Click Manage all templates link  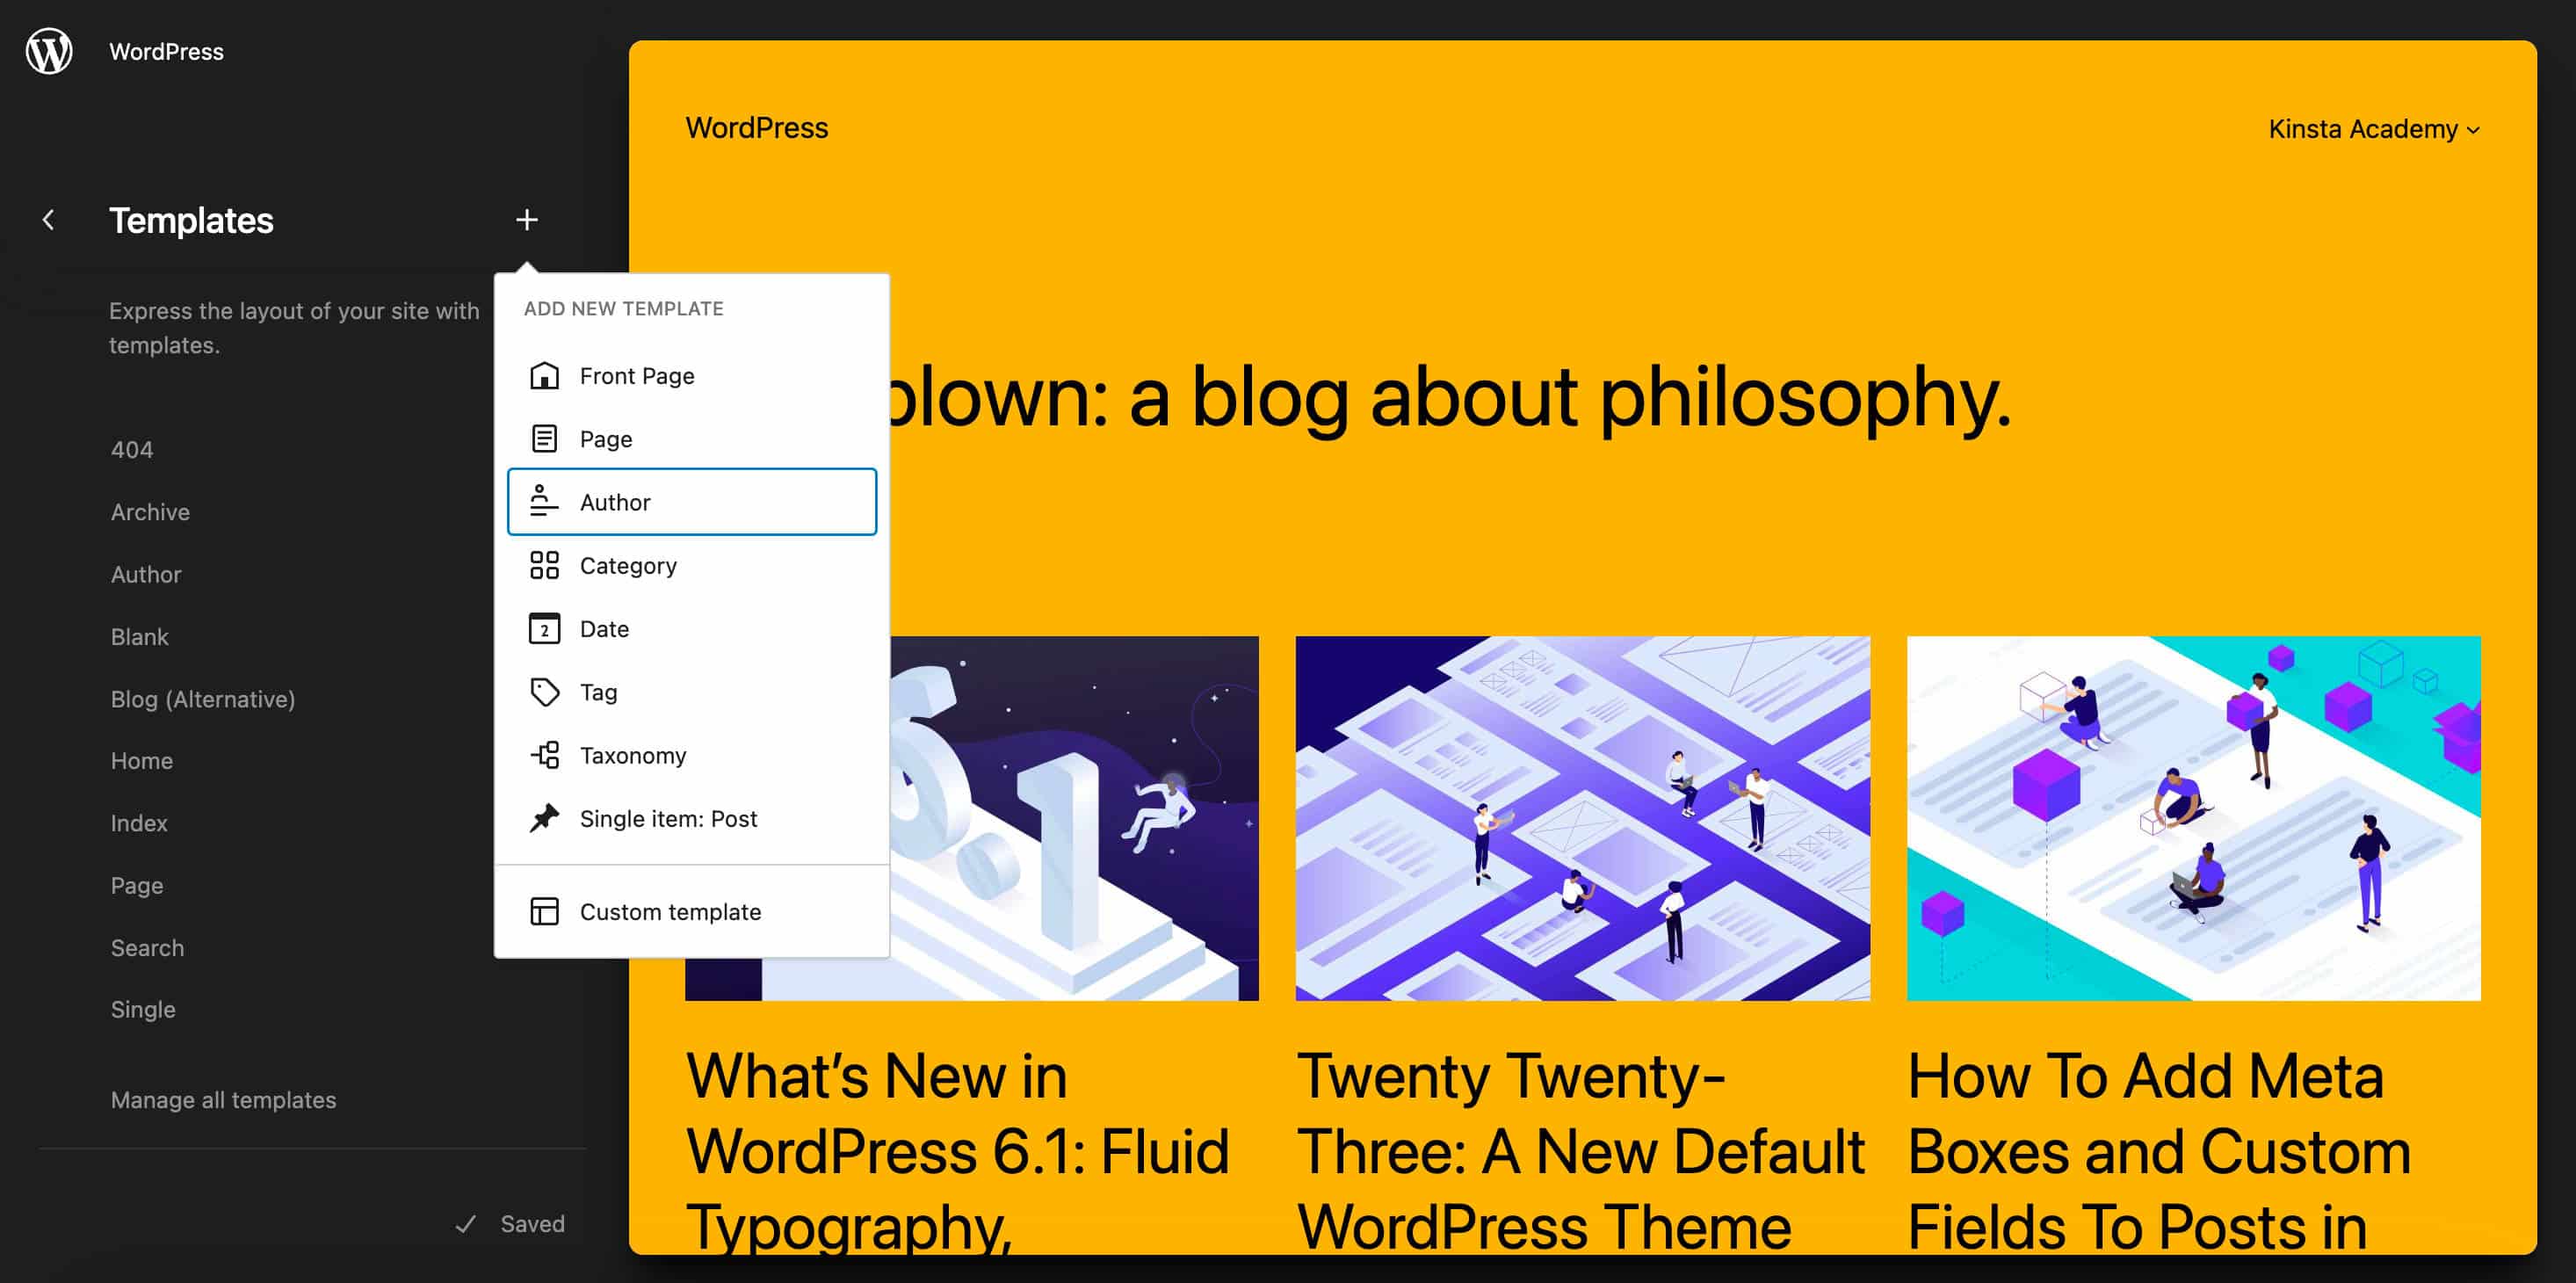[221, 1099]
